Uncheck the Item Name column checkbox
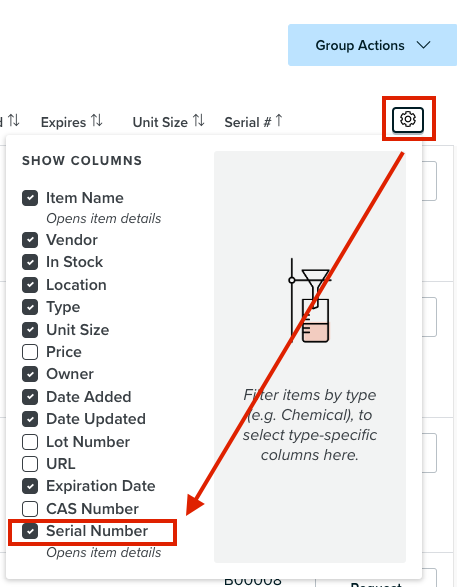This screenshot has width=457, height=587. tap(30, 198)
